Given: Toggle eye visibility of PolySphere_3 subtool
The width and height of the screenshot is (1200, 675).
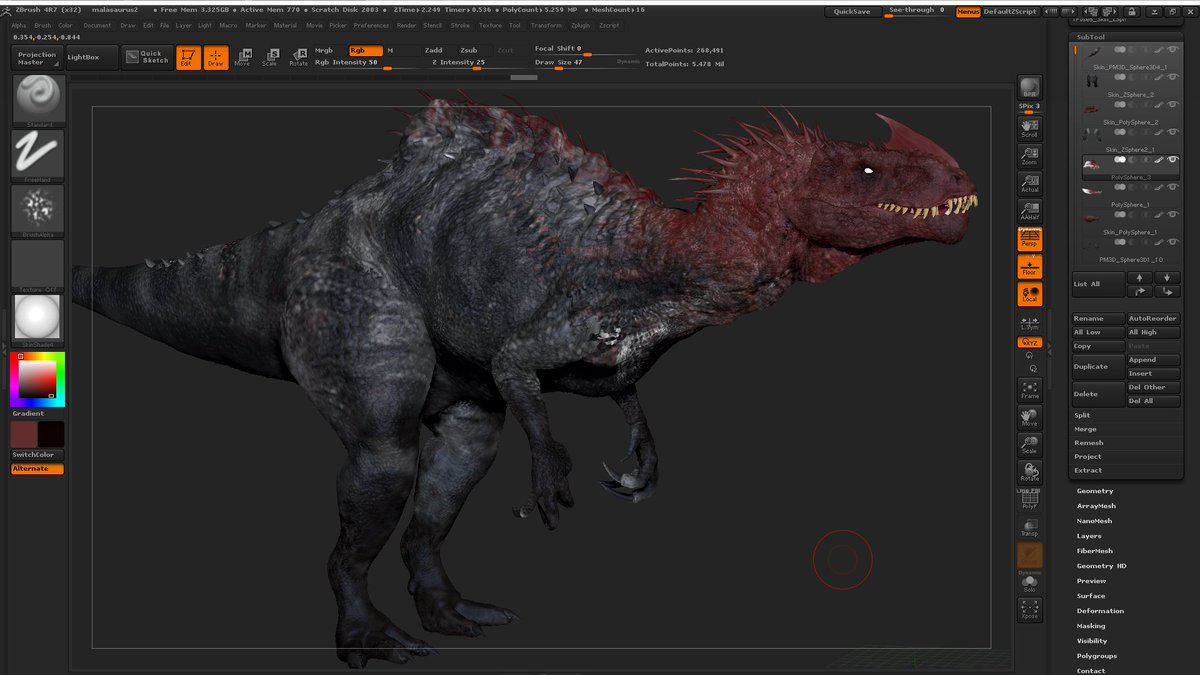Looking at the screenshot, I should coord(1173,160).
